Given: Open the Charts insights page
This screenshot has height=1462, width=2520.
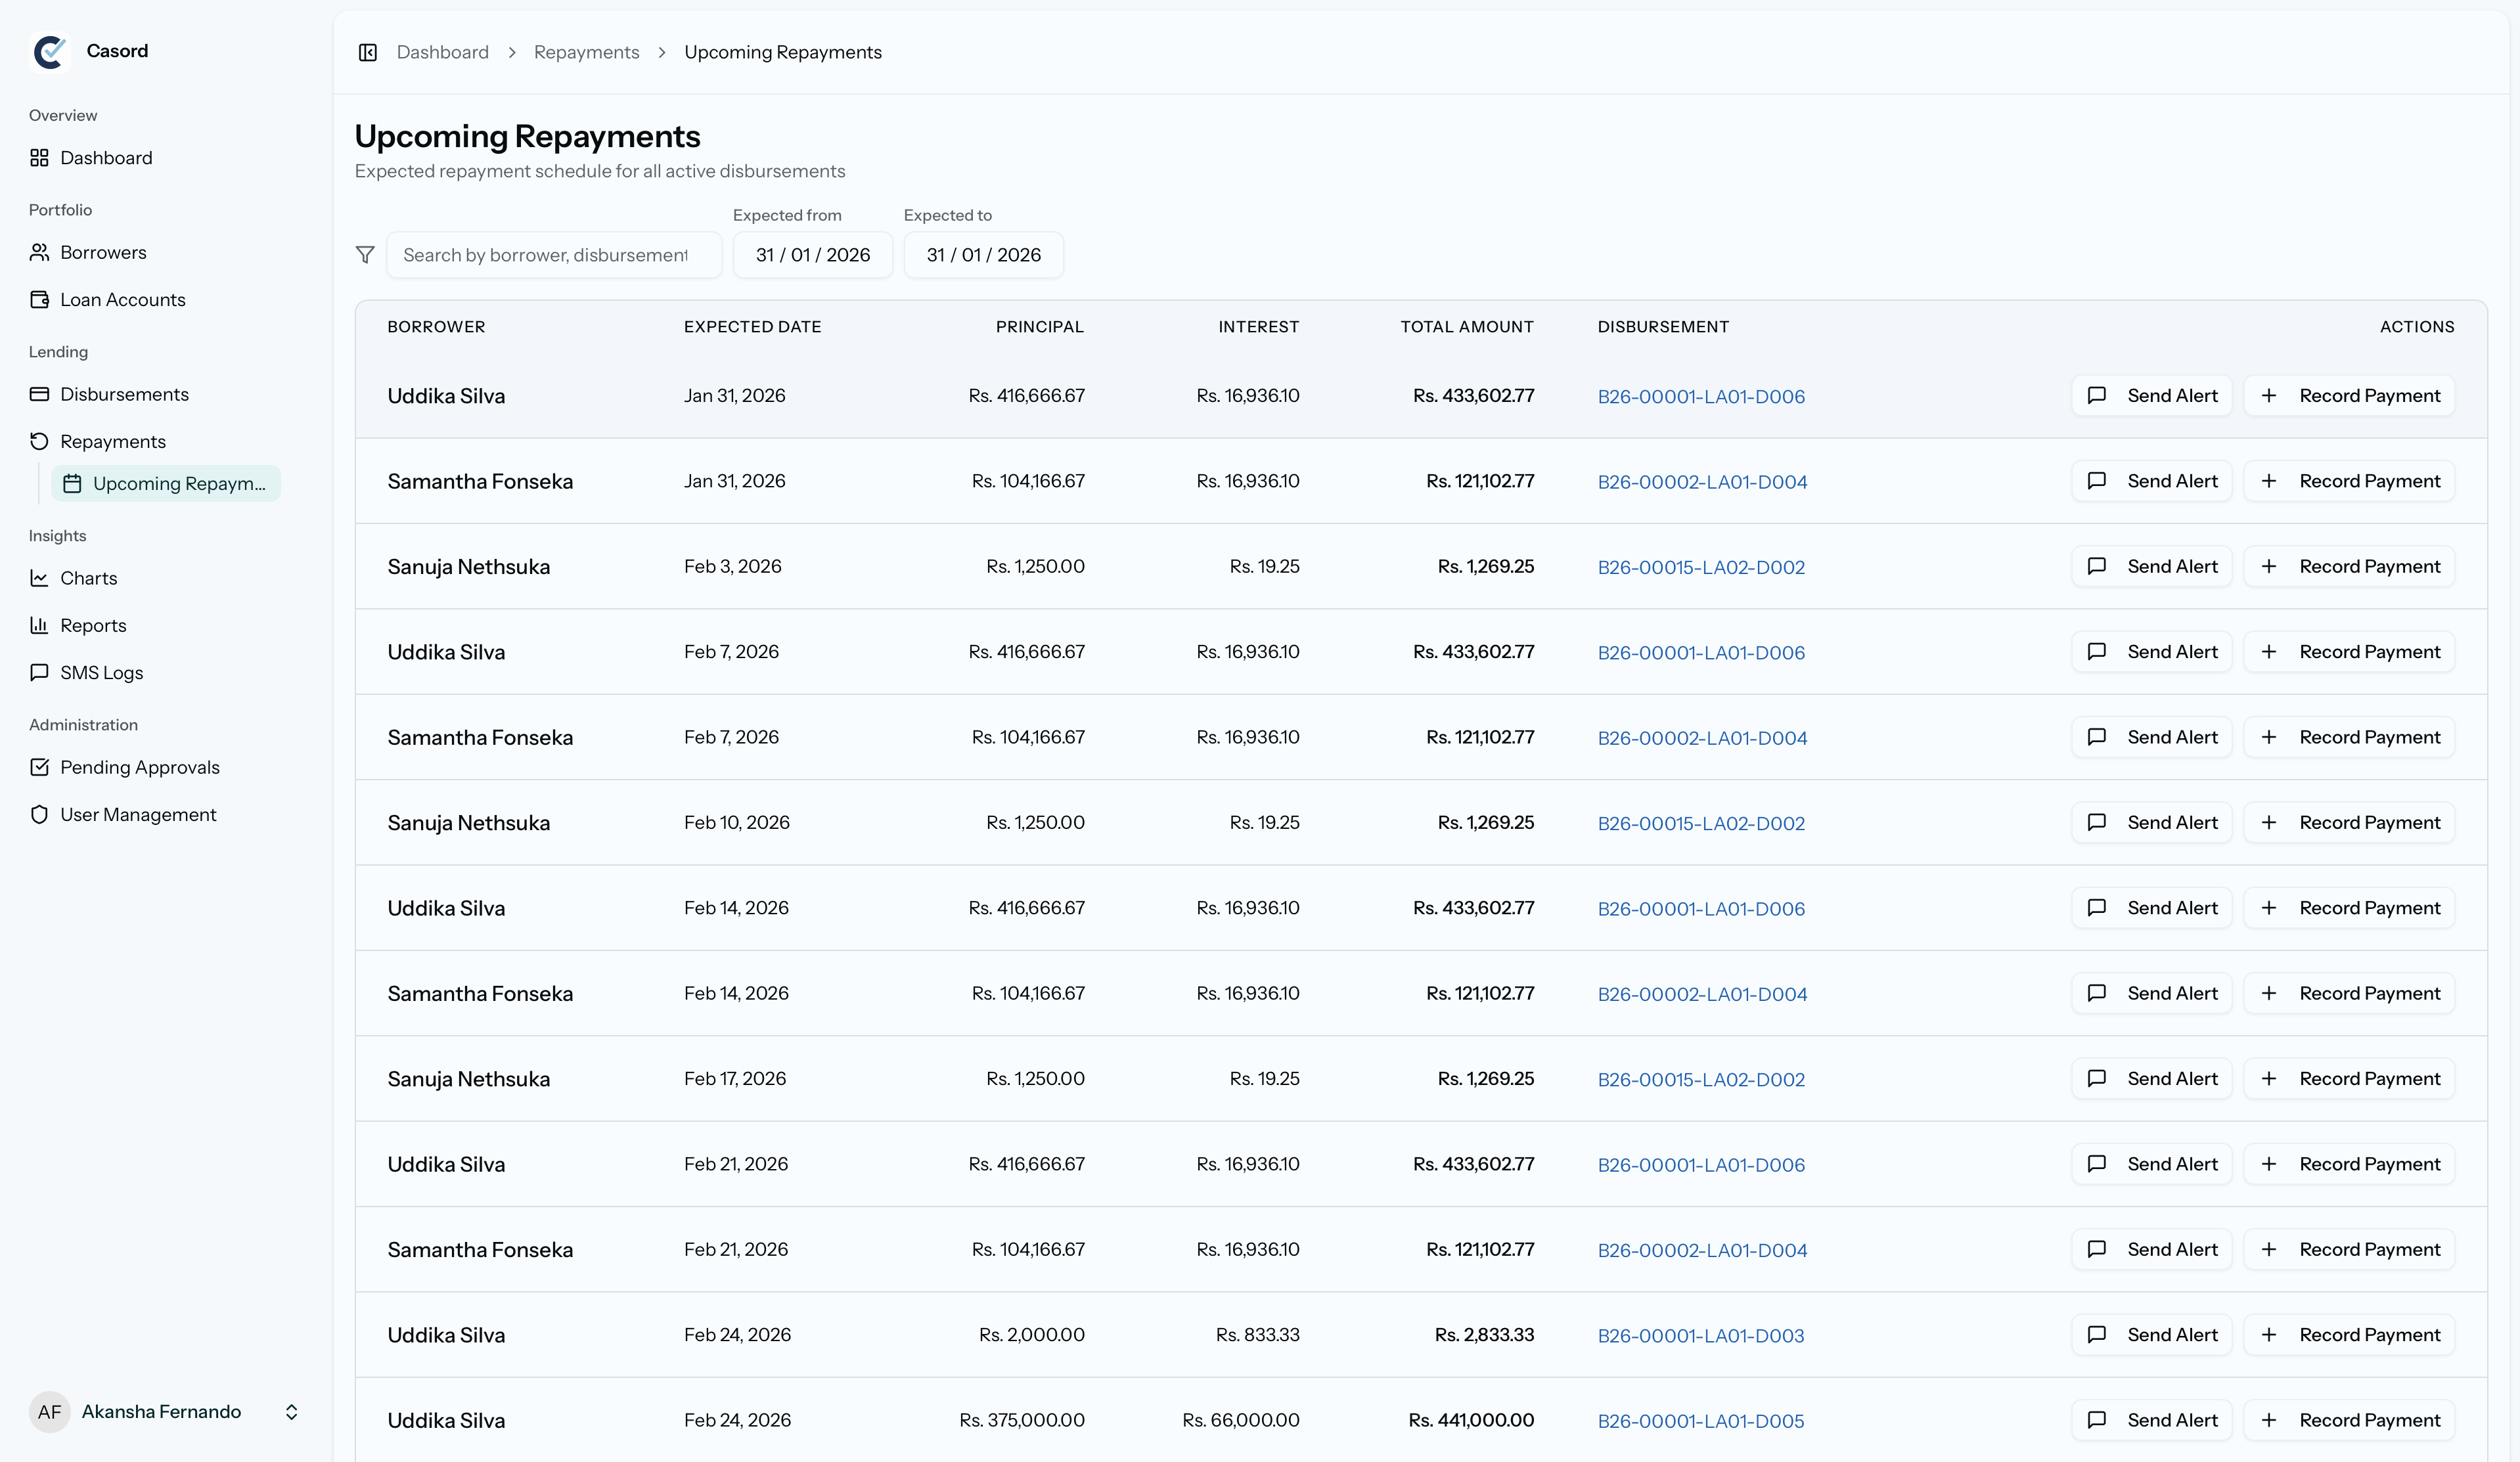Looking at the screenshot, I should click(88, 578).
